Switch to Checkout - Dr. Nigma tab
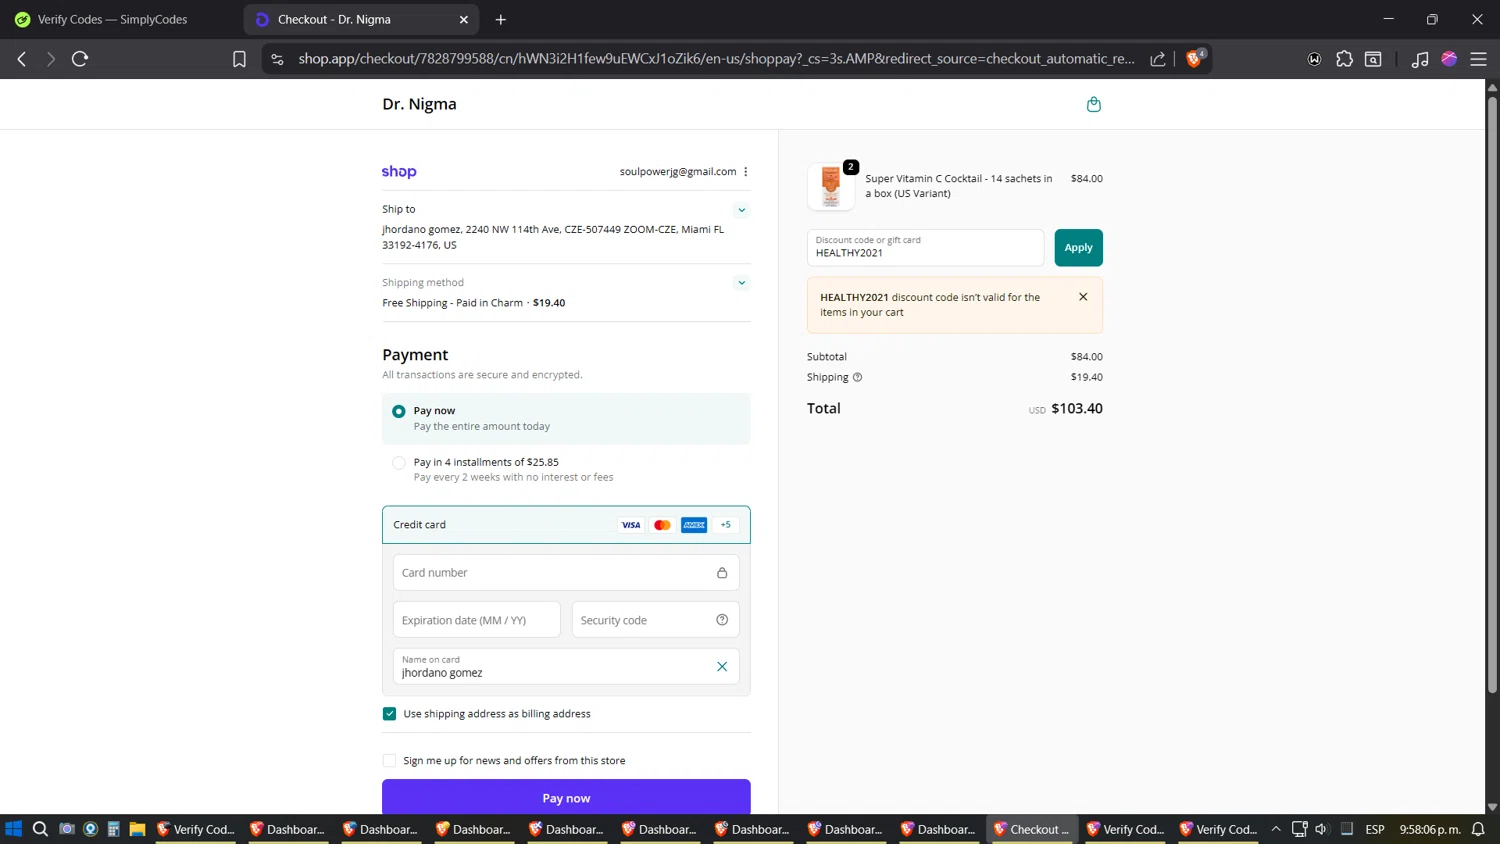This screenshot has width=1500, height=844. (x=360, y=19)
